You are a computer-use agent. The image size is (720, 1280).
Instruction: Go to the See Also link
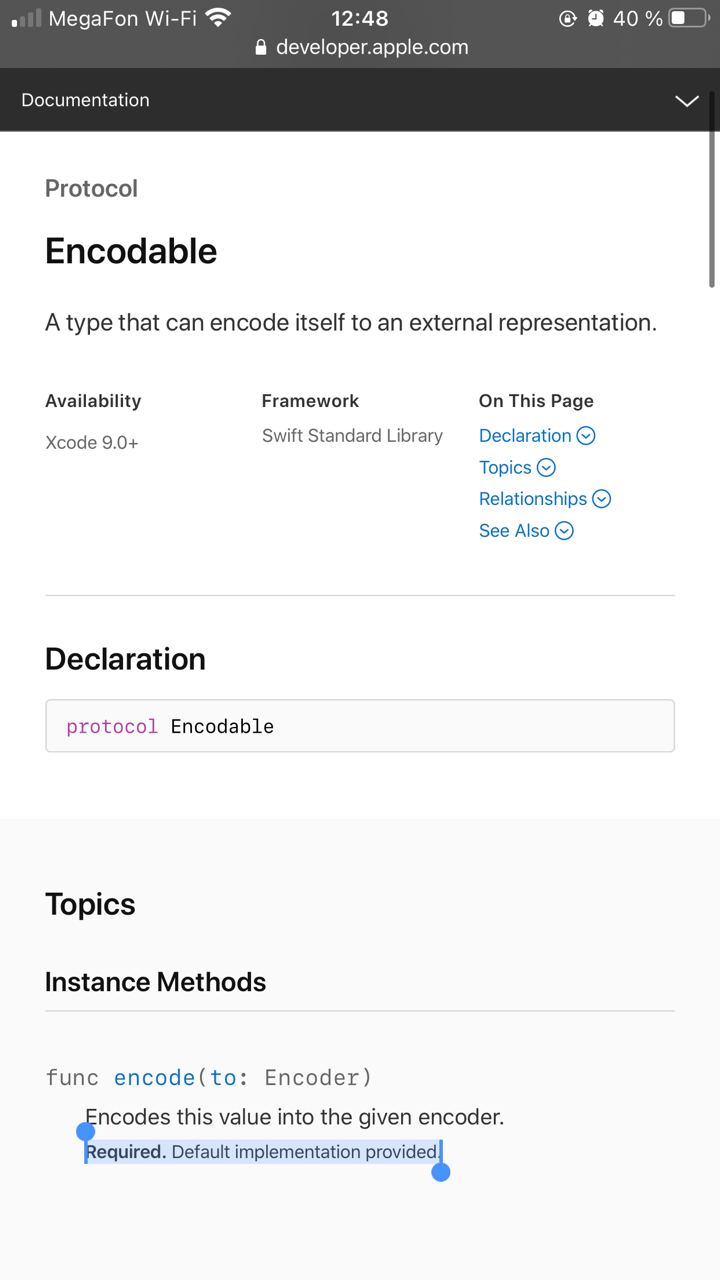tap(514, 531)
